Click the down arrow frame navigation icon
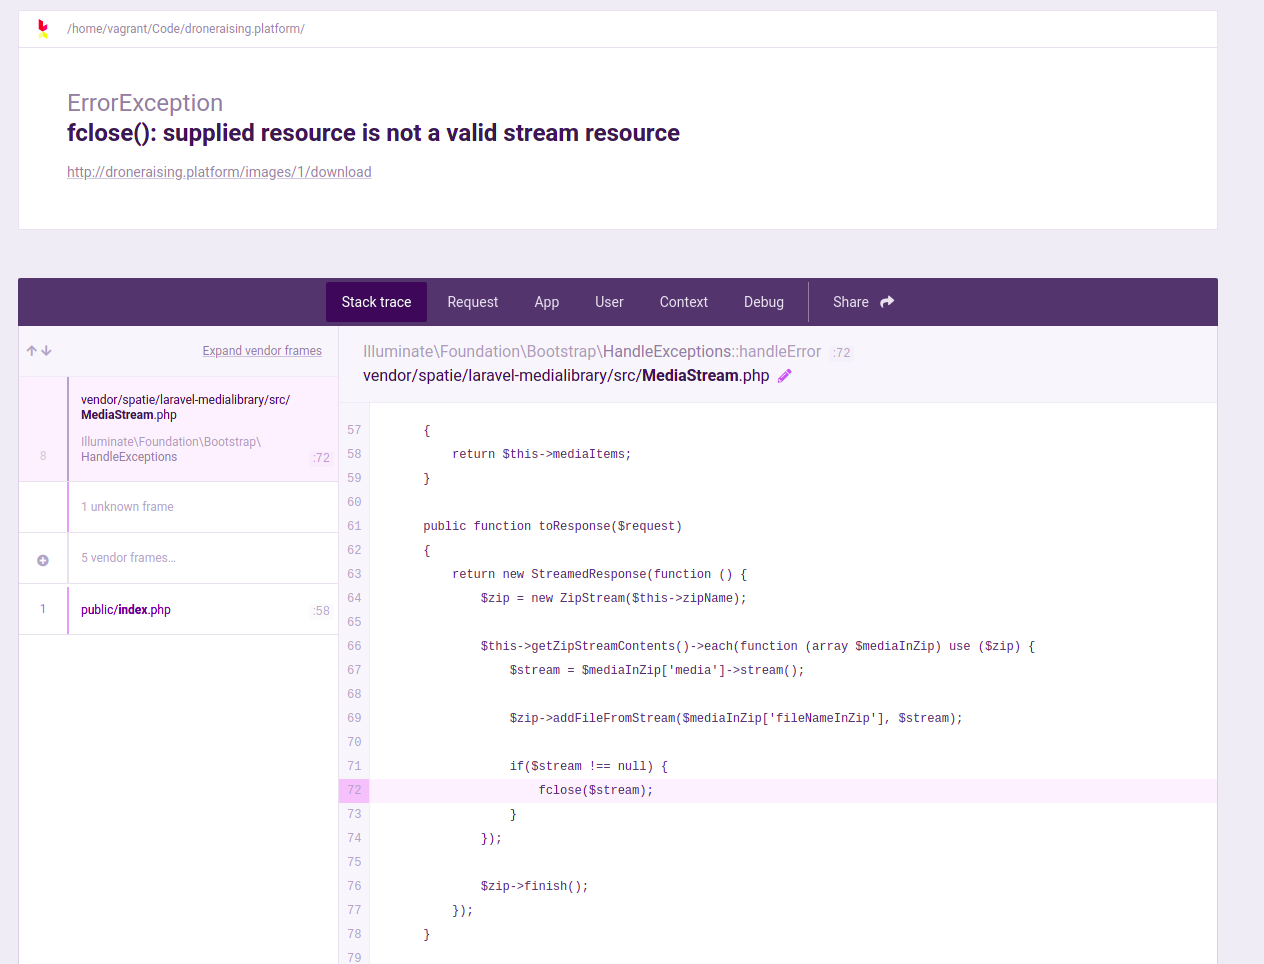This screenshot has width=1264, height=964. click(46, 351)
